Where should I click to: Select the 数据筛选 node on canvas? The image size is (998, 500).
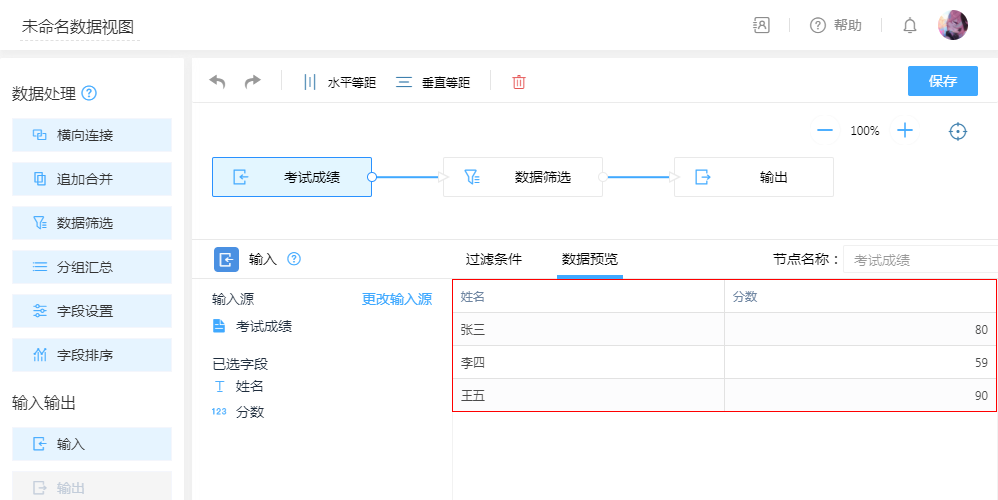[x=523, y=177]
